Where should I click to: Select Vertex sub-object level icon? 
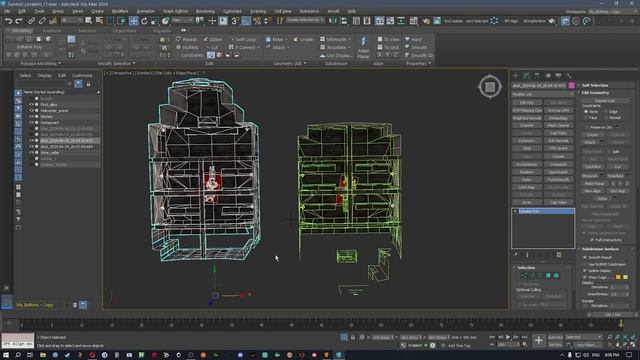pos(524,276)
